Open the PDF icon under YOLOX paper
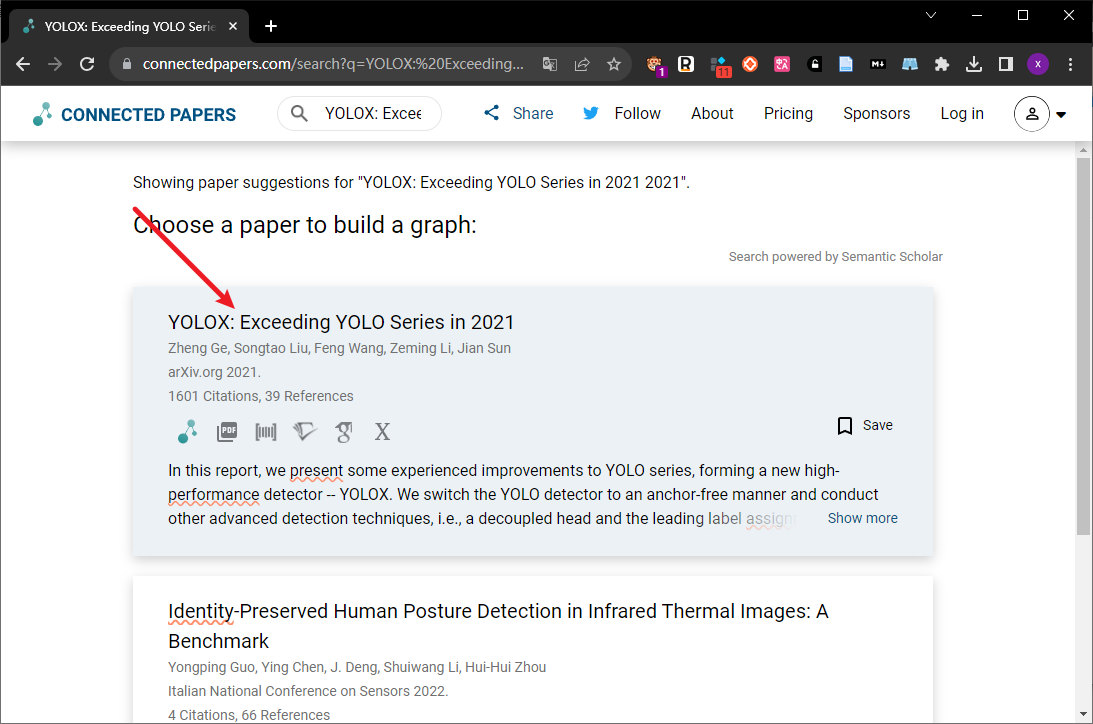Viewport: 1093px width, 724px height. pyautogui.click(x=226, y=431)
